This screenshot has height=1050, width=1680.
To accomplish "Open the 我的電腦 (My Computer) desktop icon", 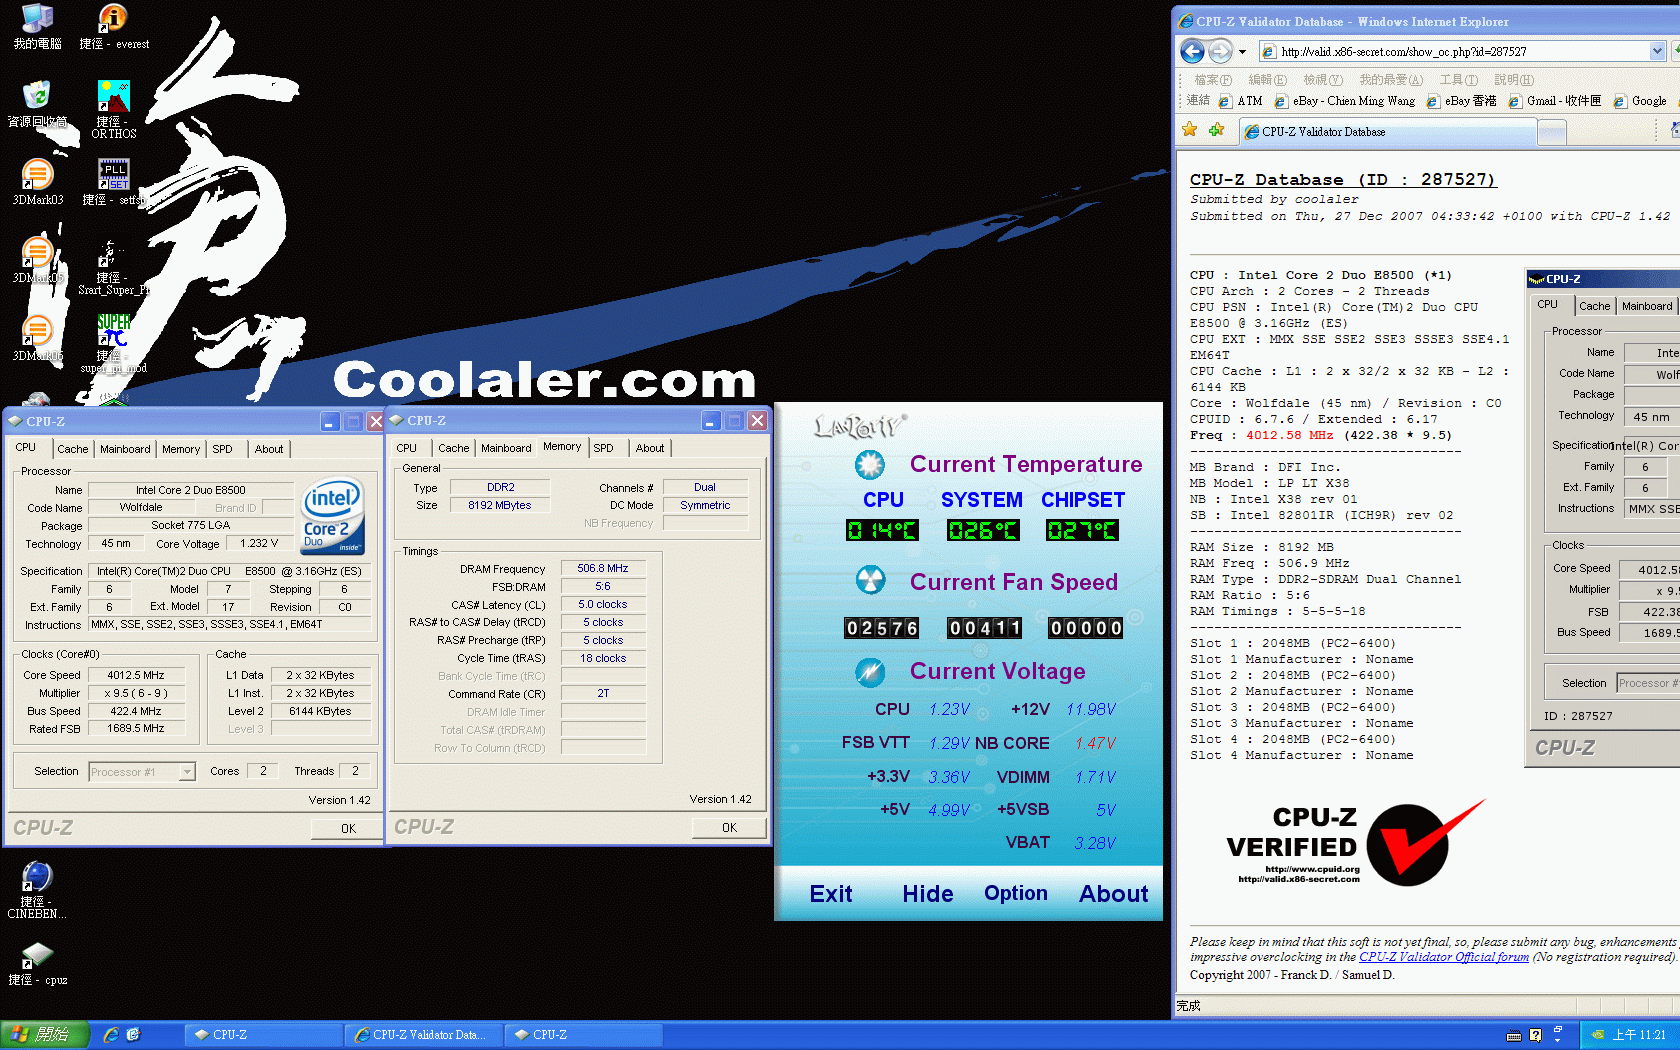I will pos(37,26).
